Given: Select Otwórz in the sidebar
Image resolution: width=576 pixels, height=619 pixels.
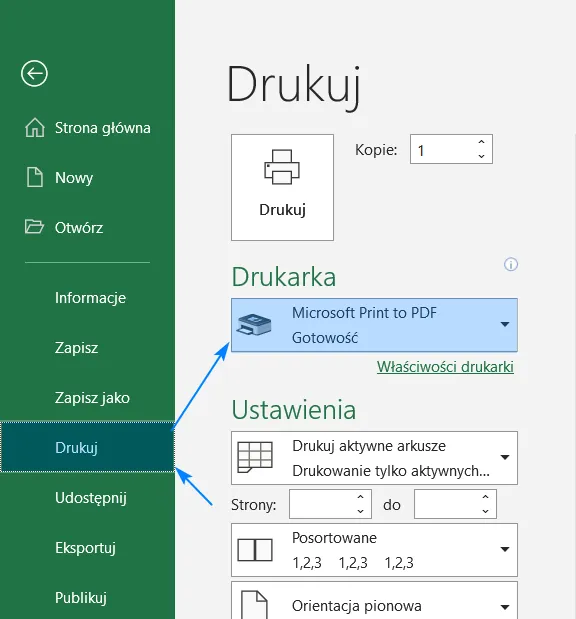Looking at the screenshot, I should coord(87,227).
